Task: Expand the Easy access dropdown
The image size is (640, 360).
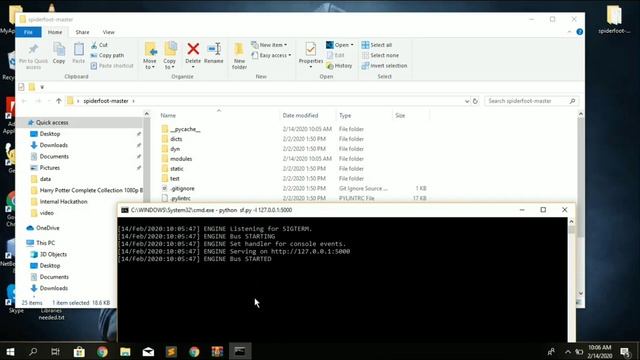Action: tap(271, 55)
